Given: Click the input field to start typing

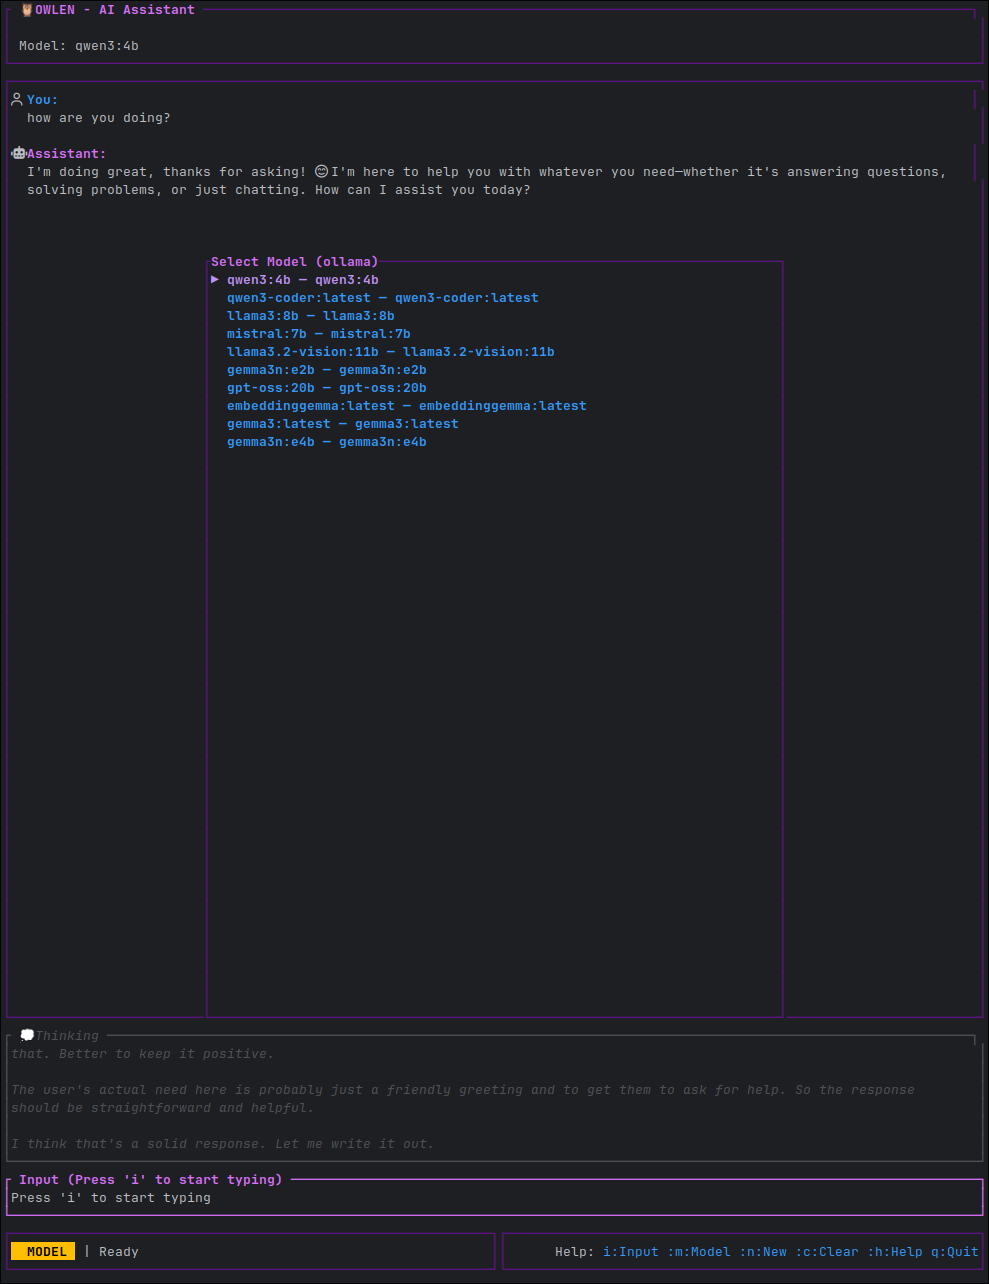Looking at the screenshot, I should (x=494, y=1198).
